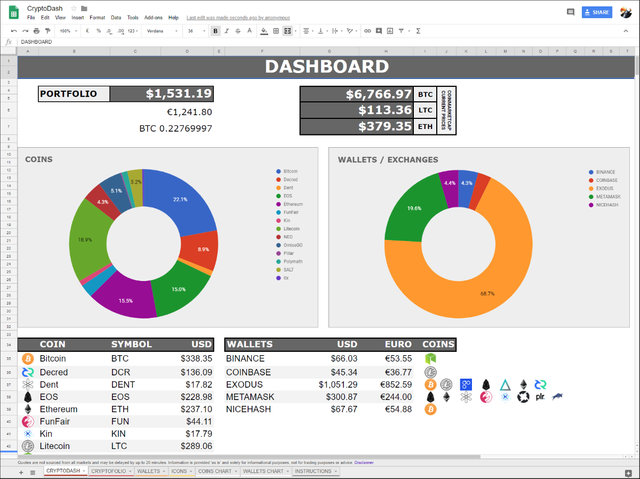This screenshot has height=479, width=640.
Task: Toggle bold formatting
Action: [x=216, y=31]
